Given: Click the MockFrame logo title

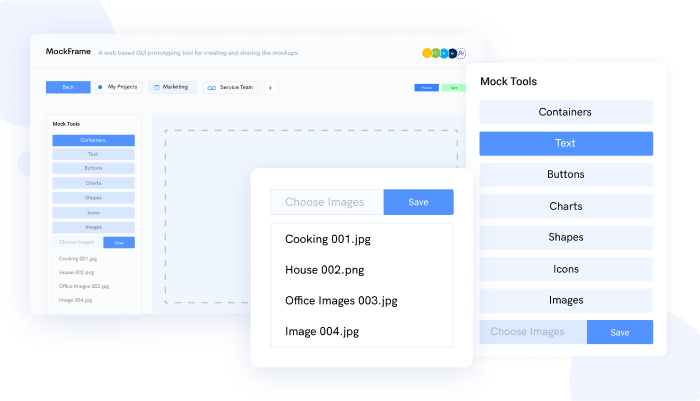Looking at the screenshot, I should [68, 51].
